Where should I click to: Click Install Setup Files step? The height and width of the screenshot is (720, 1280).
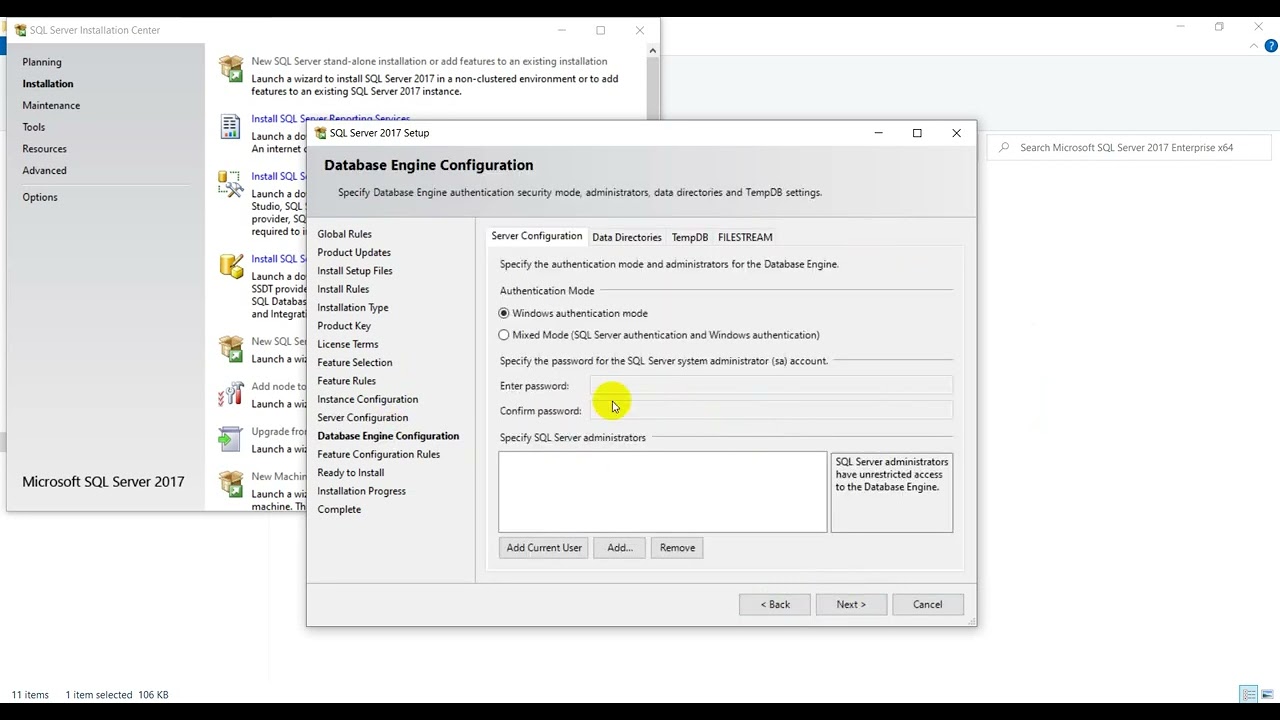point(355,271)
